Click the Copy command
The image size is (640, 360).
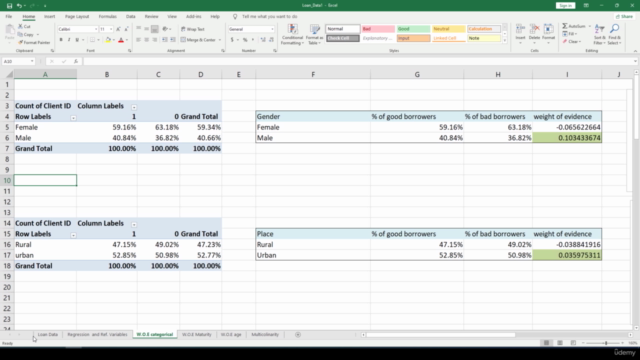[26, 35]
